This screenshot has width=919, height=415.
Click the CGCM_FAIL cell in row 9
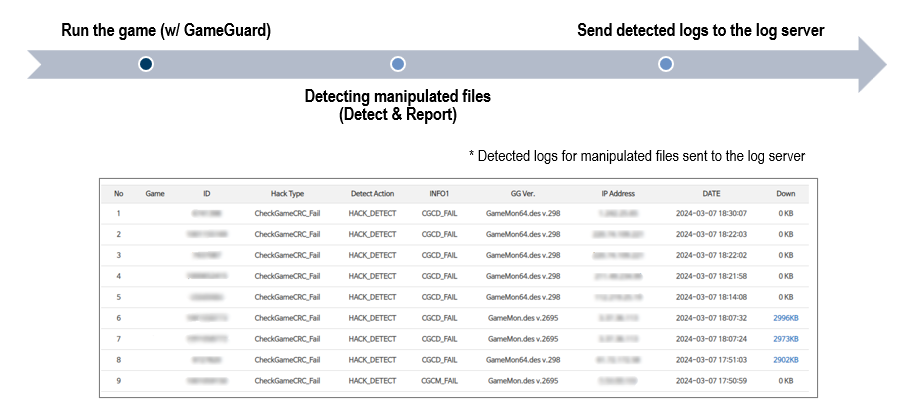point(439,381)
